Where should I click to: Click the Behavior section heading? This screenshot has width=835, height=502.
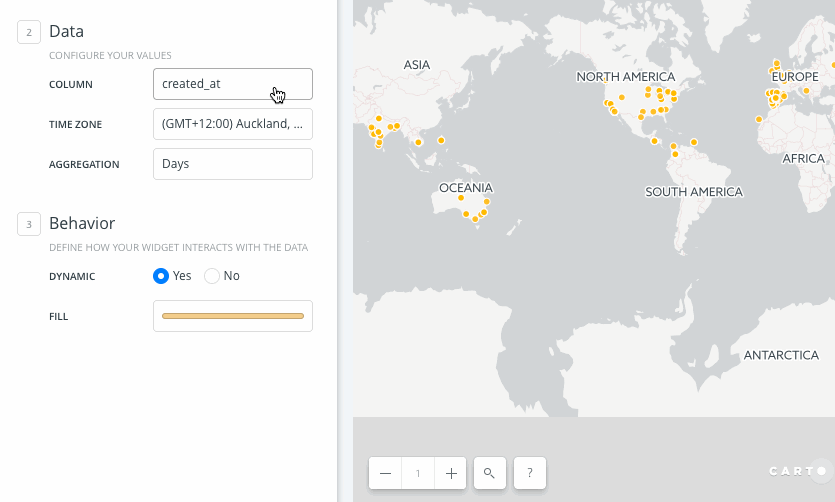tap(82, 223)
